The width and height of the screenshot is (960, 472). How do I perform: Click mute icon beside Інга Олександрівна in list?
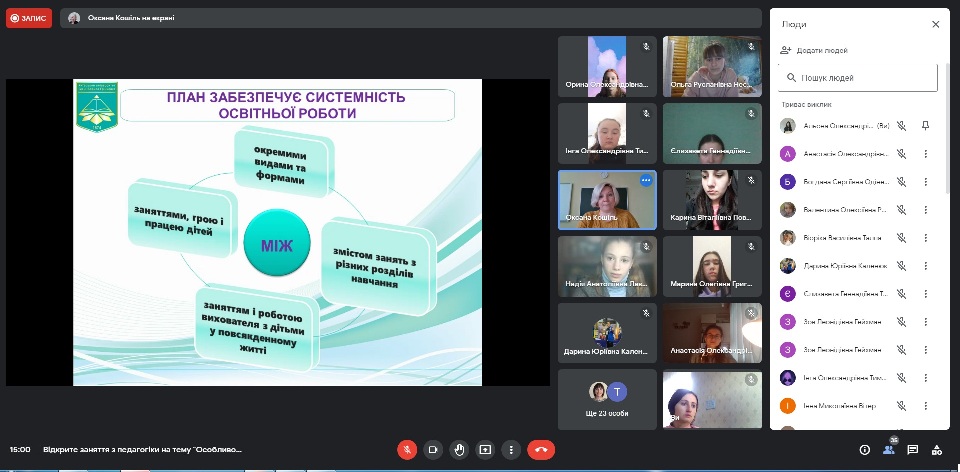[901, 378]
